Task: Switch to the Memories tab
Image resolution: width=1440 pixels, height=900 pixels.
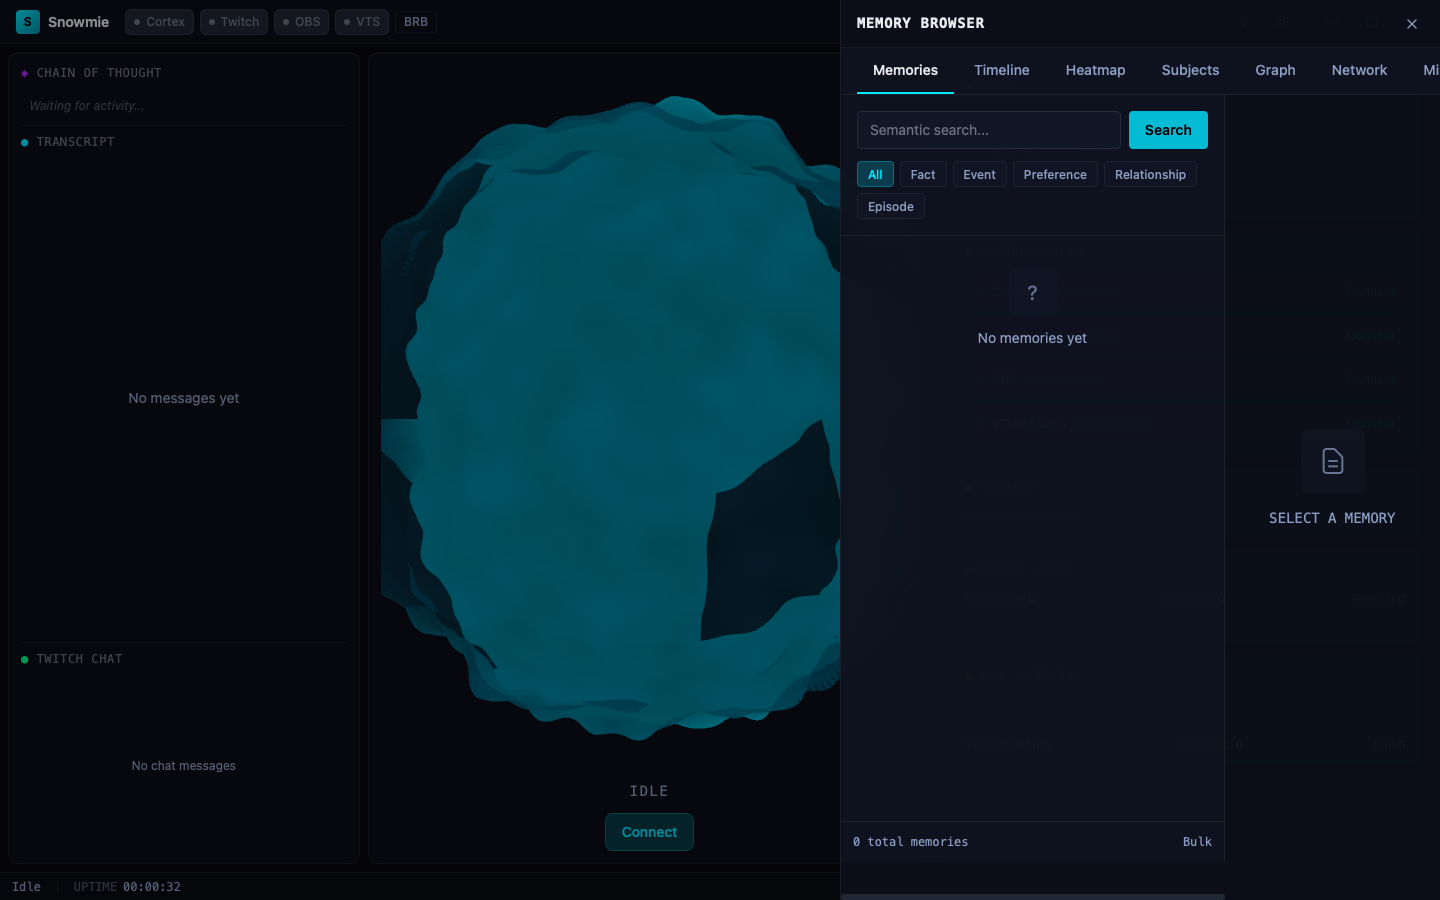Action: coord(905,70)
